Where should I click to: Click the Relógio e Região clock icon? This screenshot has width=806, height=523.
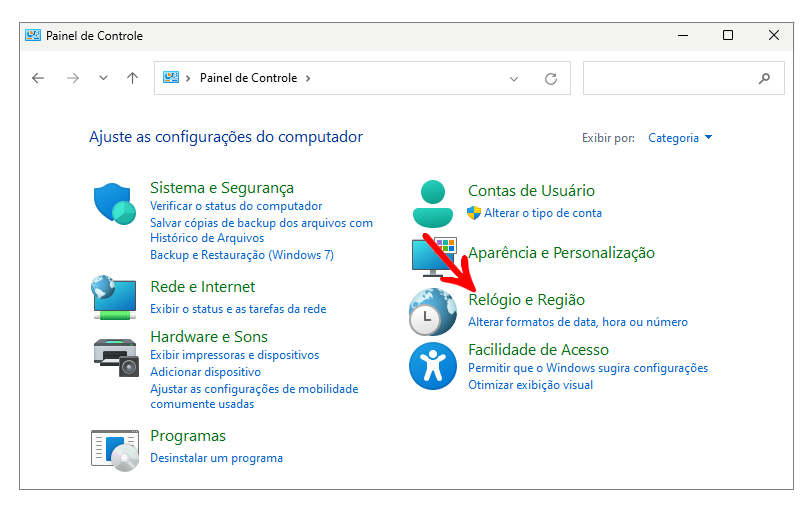point(433,312)
